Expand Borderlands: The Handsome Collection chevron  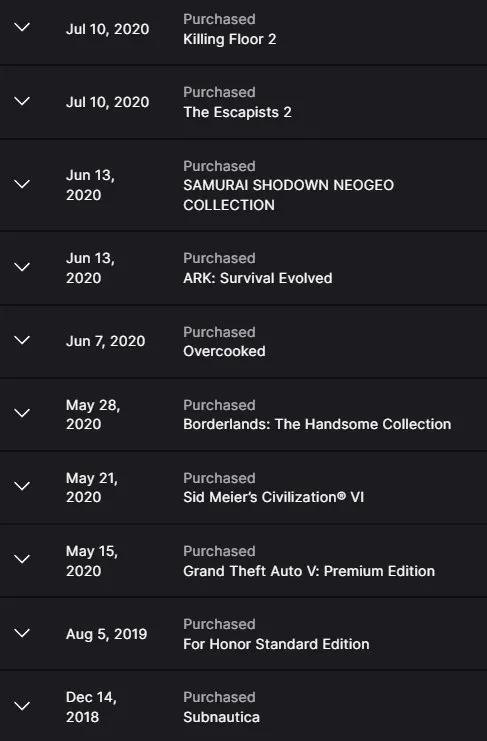(x=22, y=414)
